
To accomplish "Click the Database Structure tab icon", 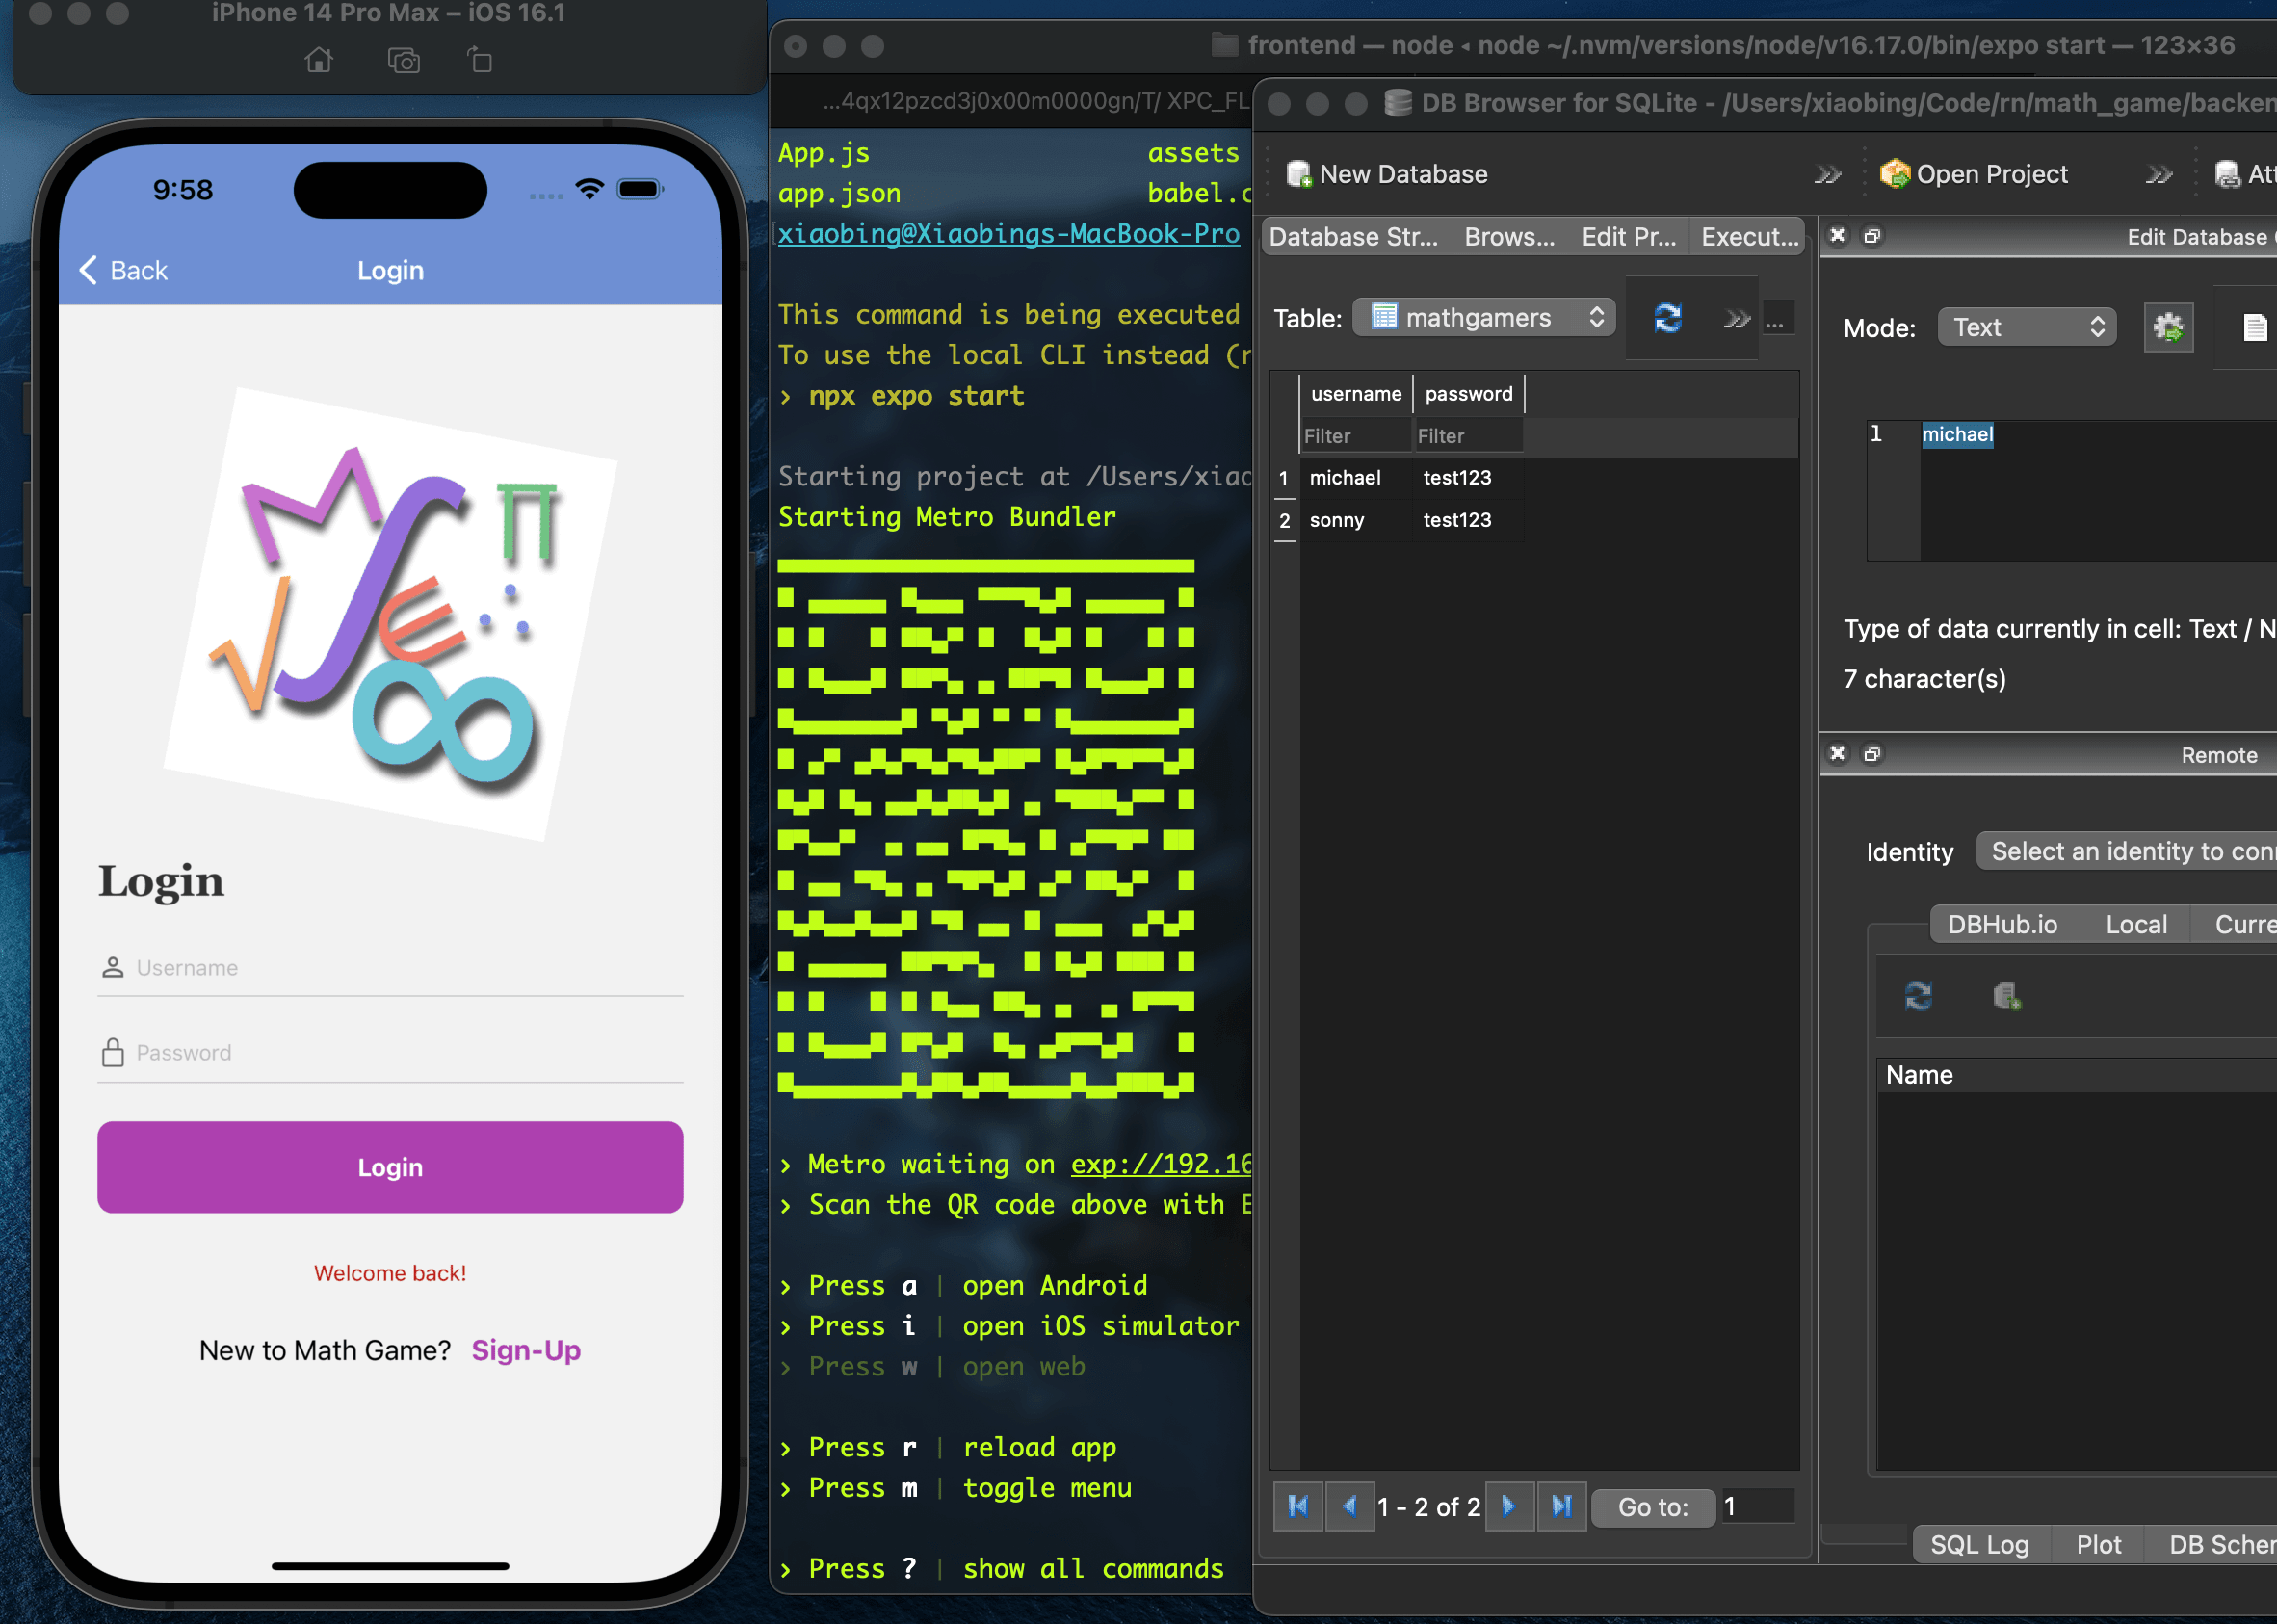I will coord(1353,237).
